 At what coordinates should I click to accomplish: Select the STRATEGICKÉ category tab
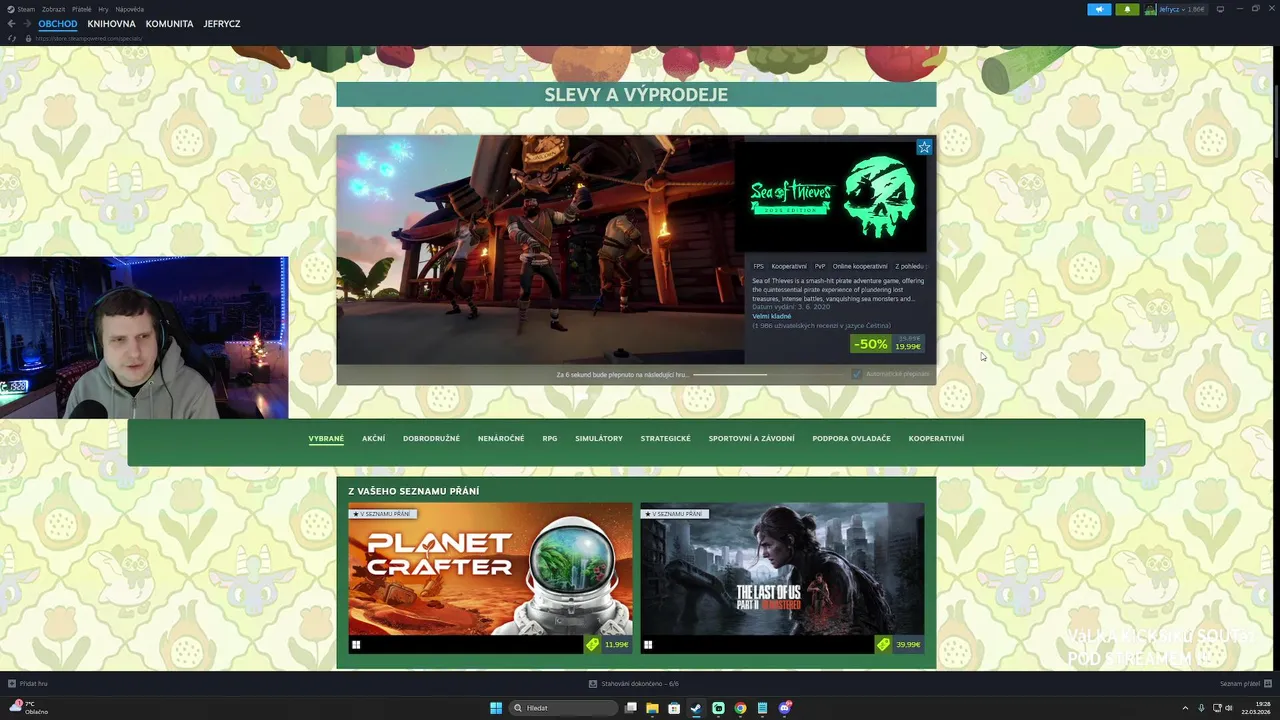pos(665,438)
